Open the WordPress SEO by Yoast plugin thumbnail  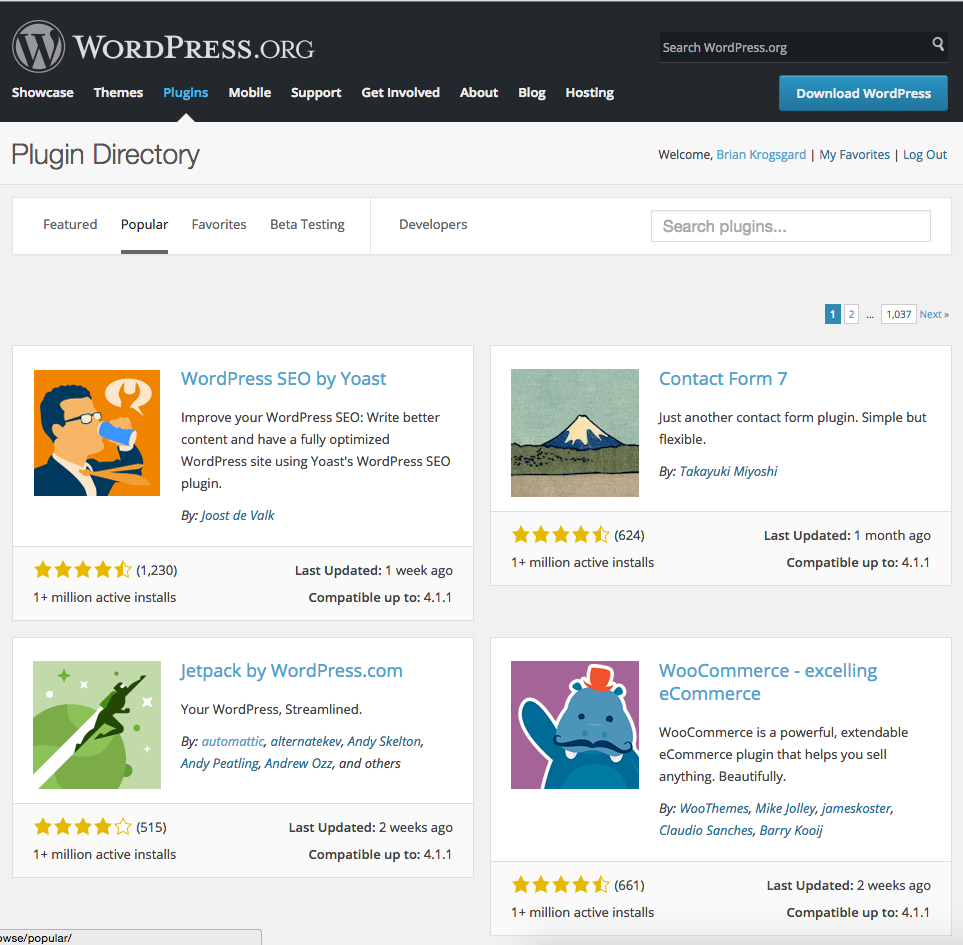(97, 433)
